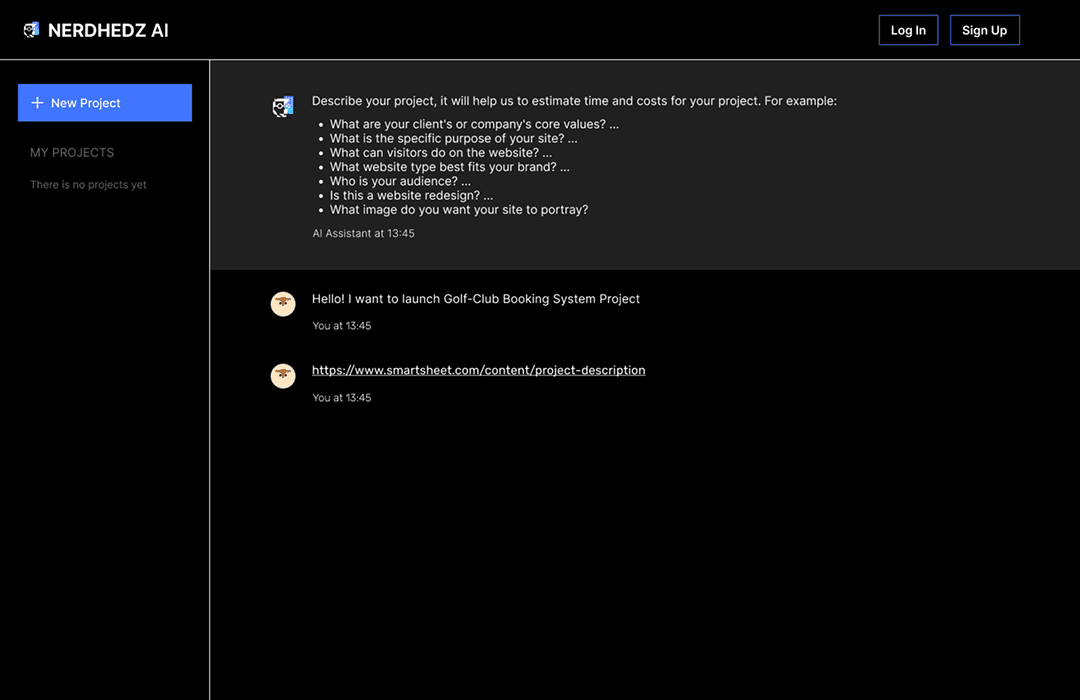Click your avatar next to the Golf-Club message
Image resolution: width=1080 pixels, height=700 pixels.
click(283, 303)
